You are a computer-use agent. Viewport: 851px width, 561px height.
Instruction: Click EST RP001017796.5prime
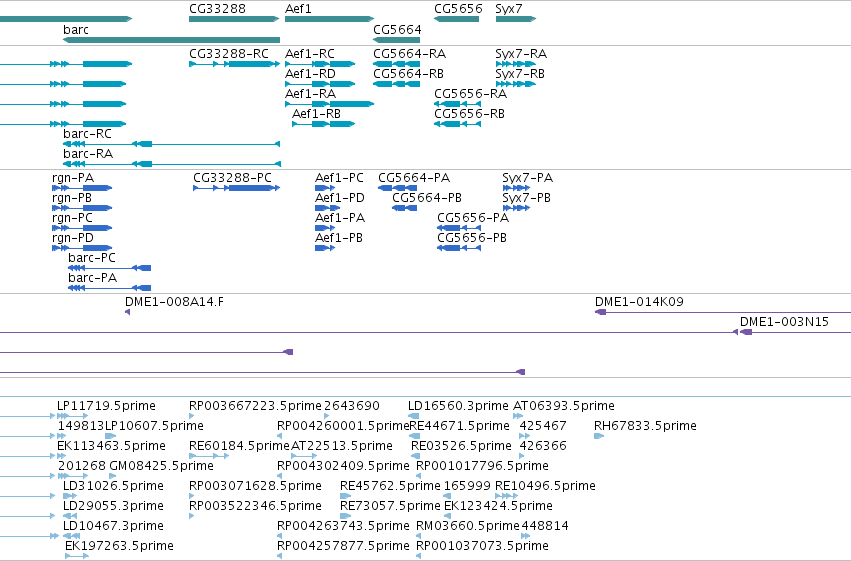[418, 476]
